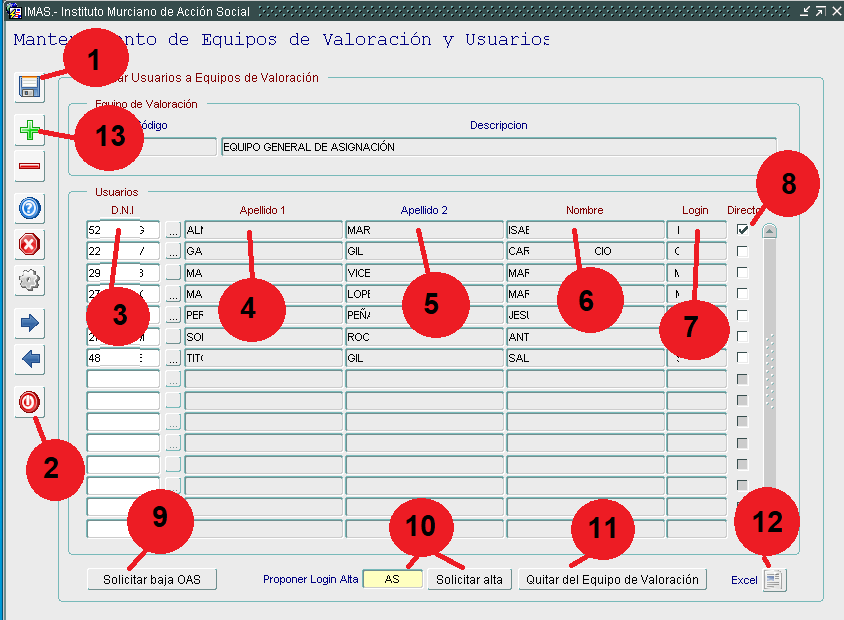844x620 pixels.
Task: Open lookup list button on first D.N.I row
Action: click(173, 231)
